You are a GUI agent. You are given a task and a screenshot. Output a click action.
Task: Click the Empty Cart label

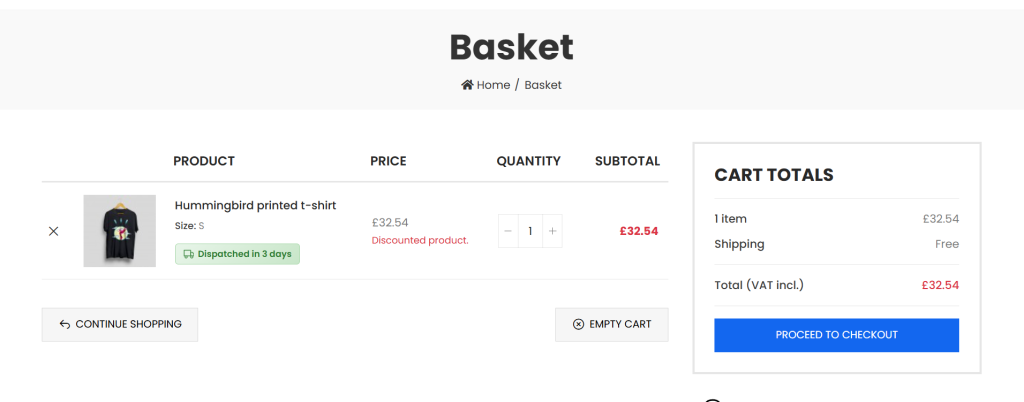coord(620,324)
